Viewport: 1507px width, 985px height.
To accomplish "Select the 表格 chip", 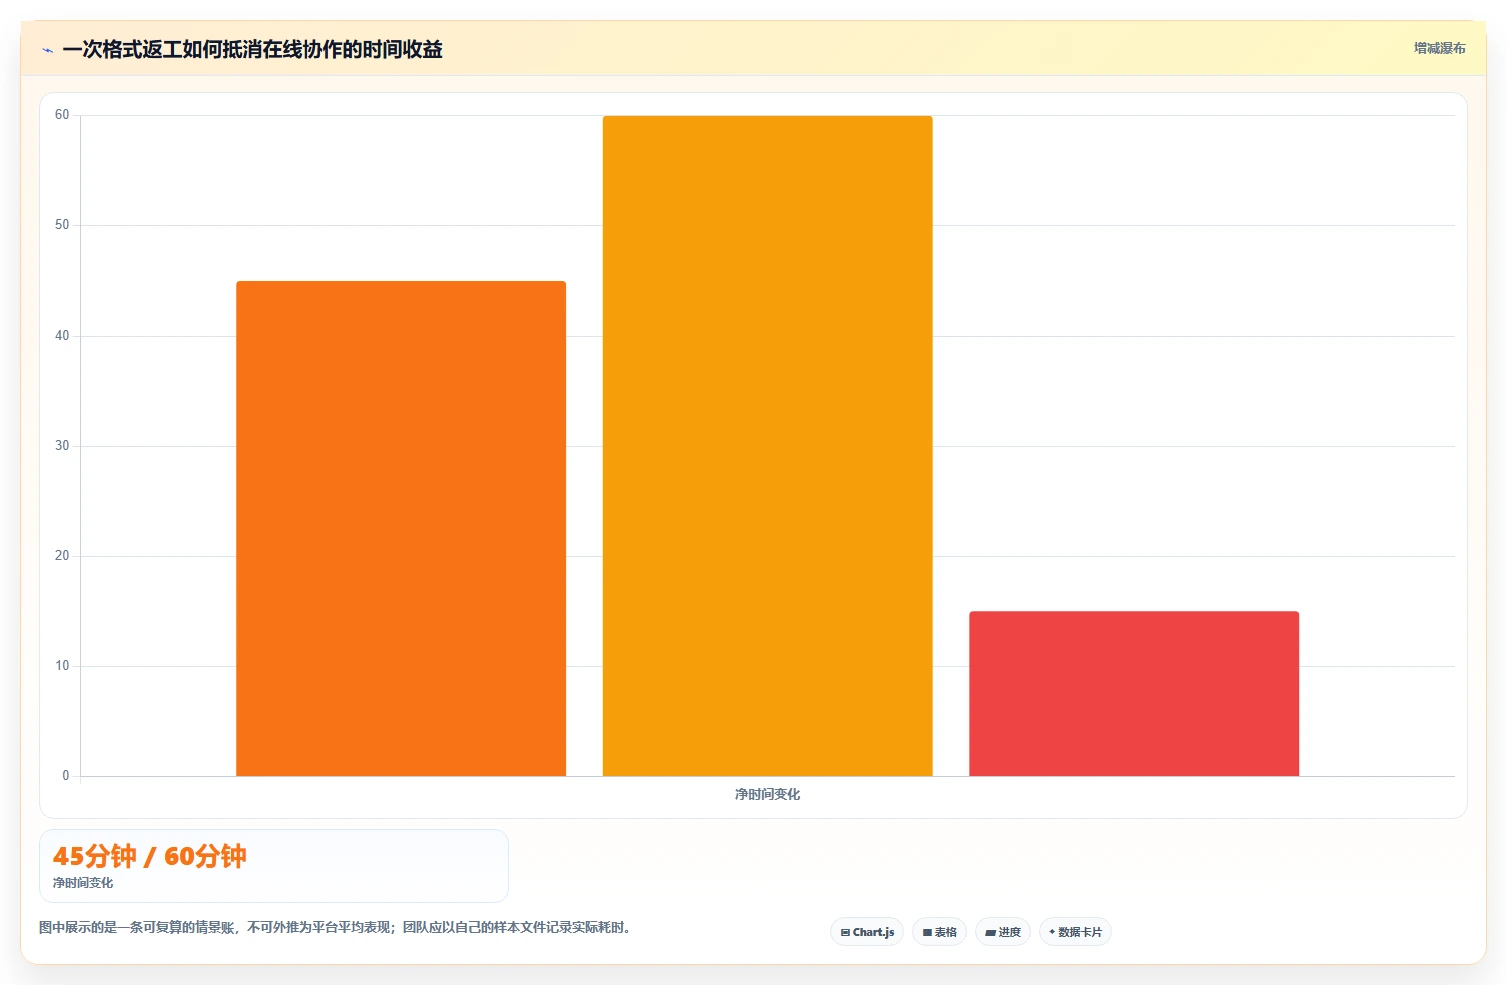I will coord(939,932).
